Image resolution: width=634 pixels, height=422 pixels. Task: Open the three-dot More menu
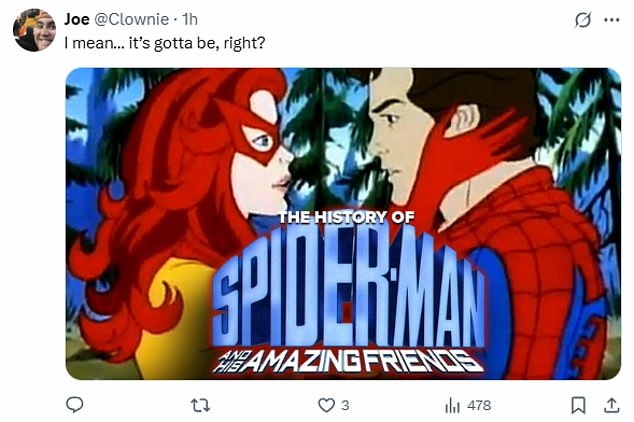(x=611, y=20)
